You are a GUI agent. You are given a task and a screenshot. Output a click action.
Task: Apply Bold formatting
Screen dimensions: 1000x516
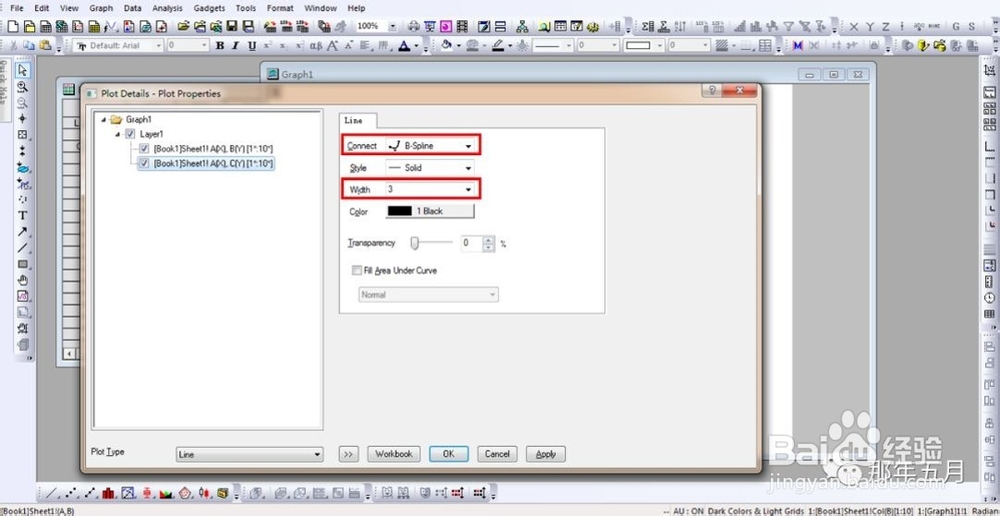pos(220,46)
